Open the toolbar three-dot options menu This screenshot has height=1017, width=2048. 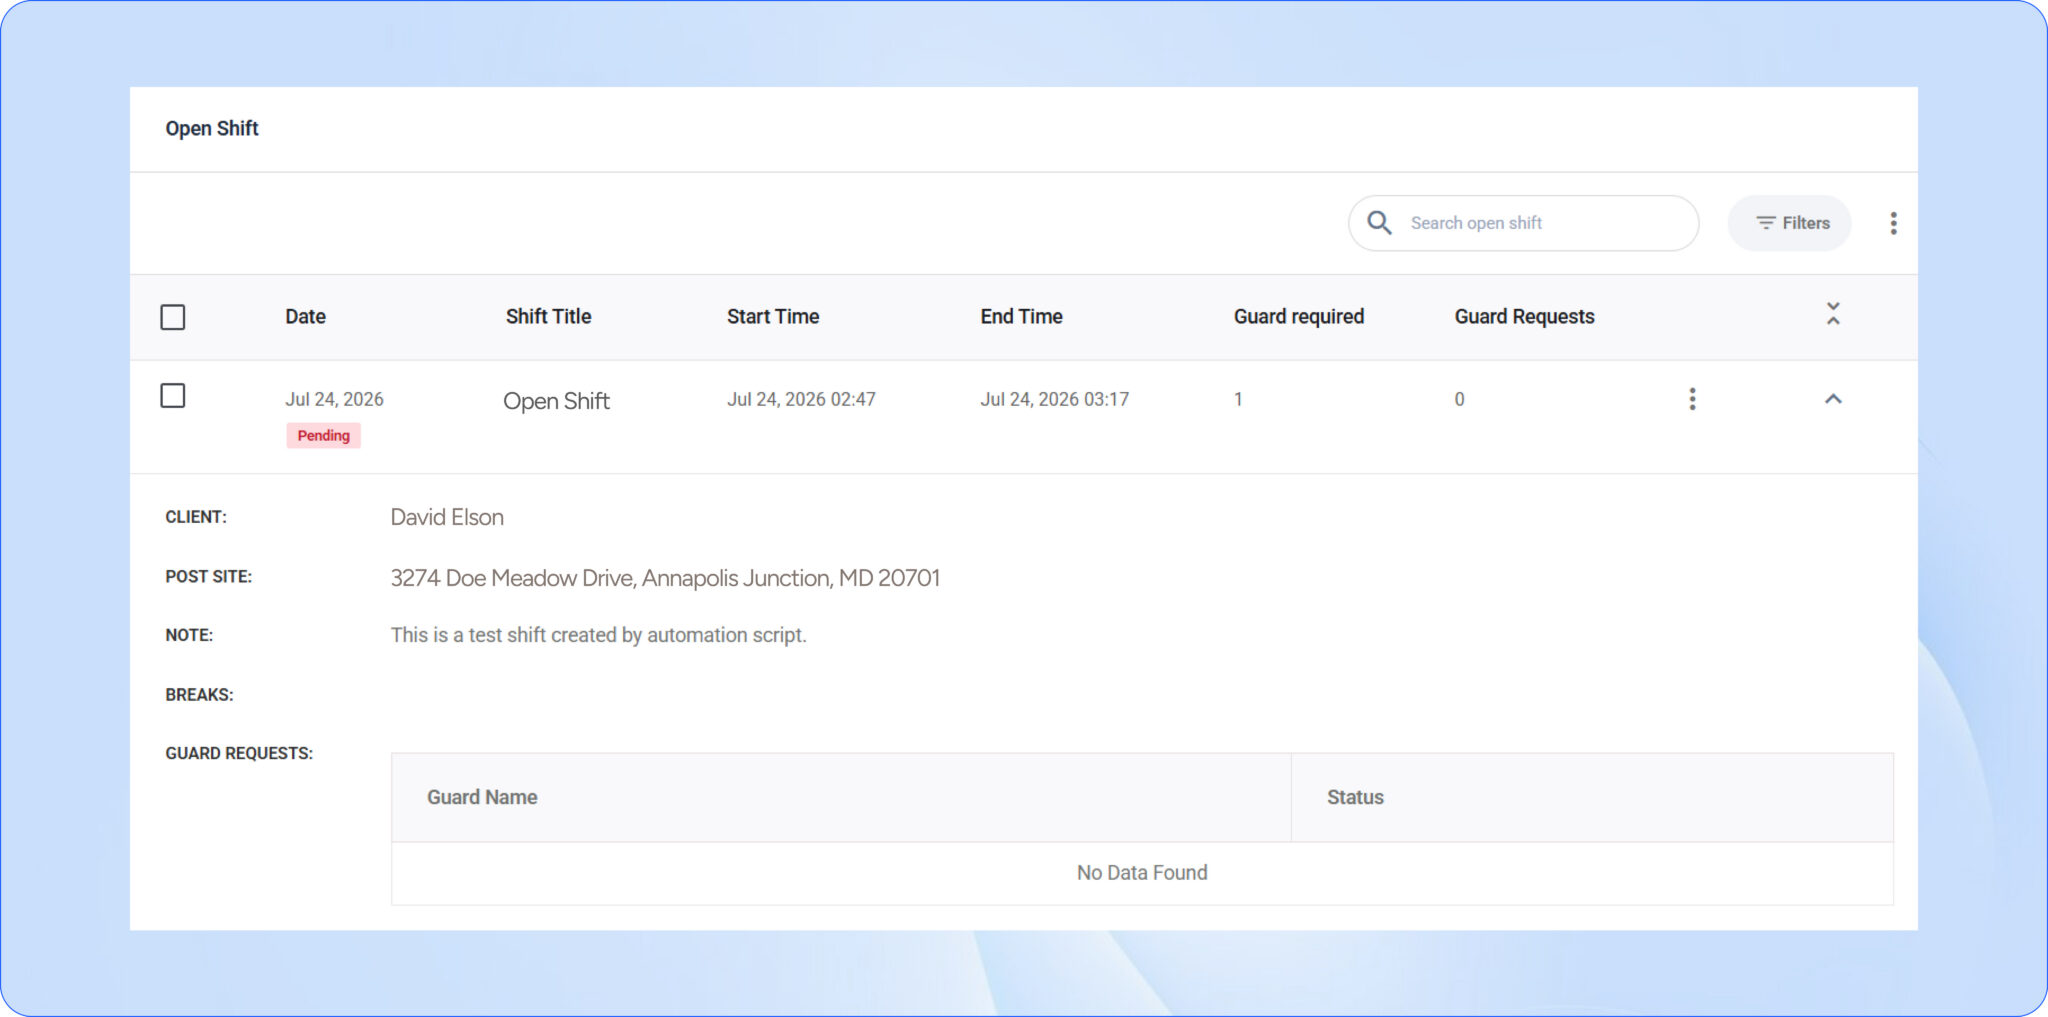1893,223
